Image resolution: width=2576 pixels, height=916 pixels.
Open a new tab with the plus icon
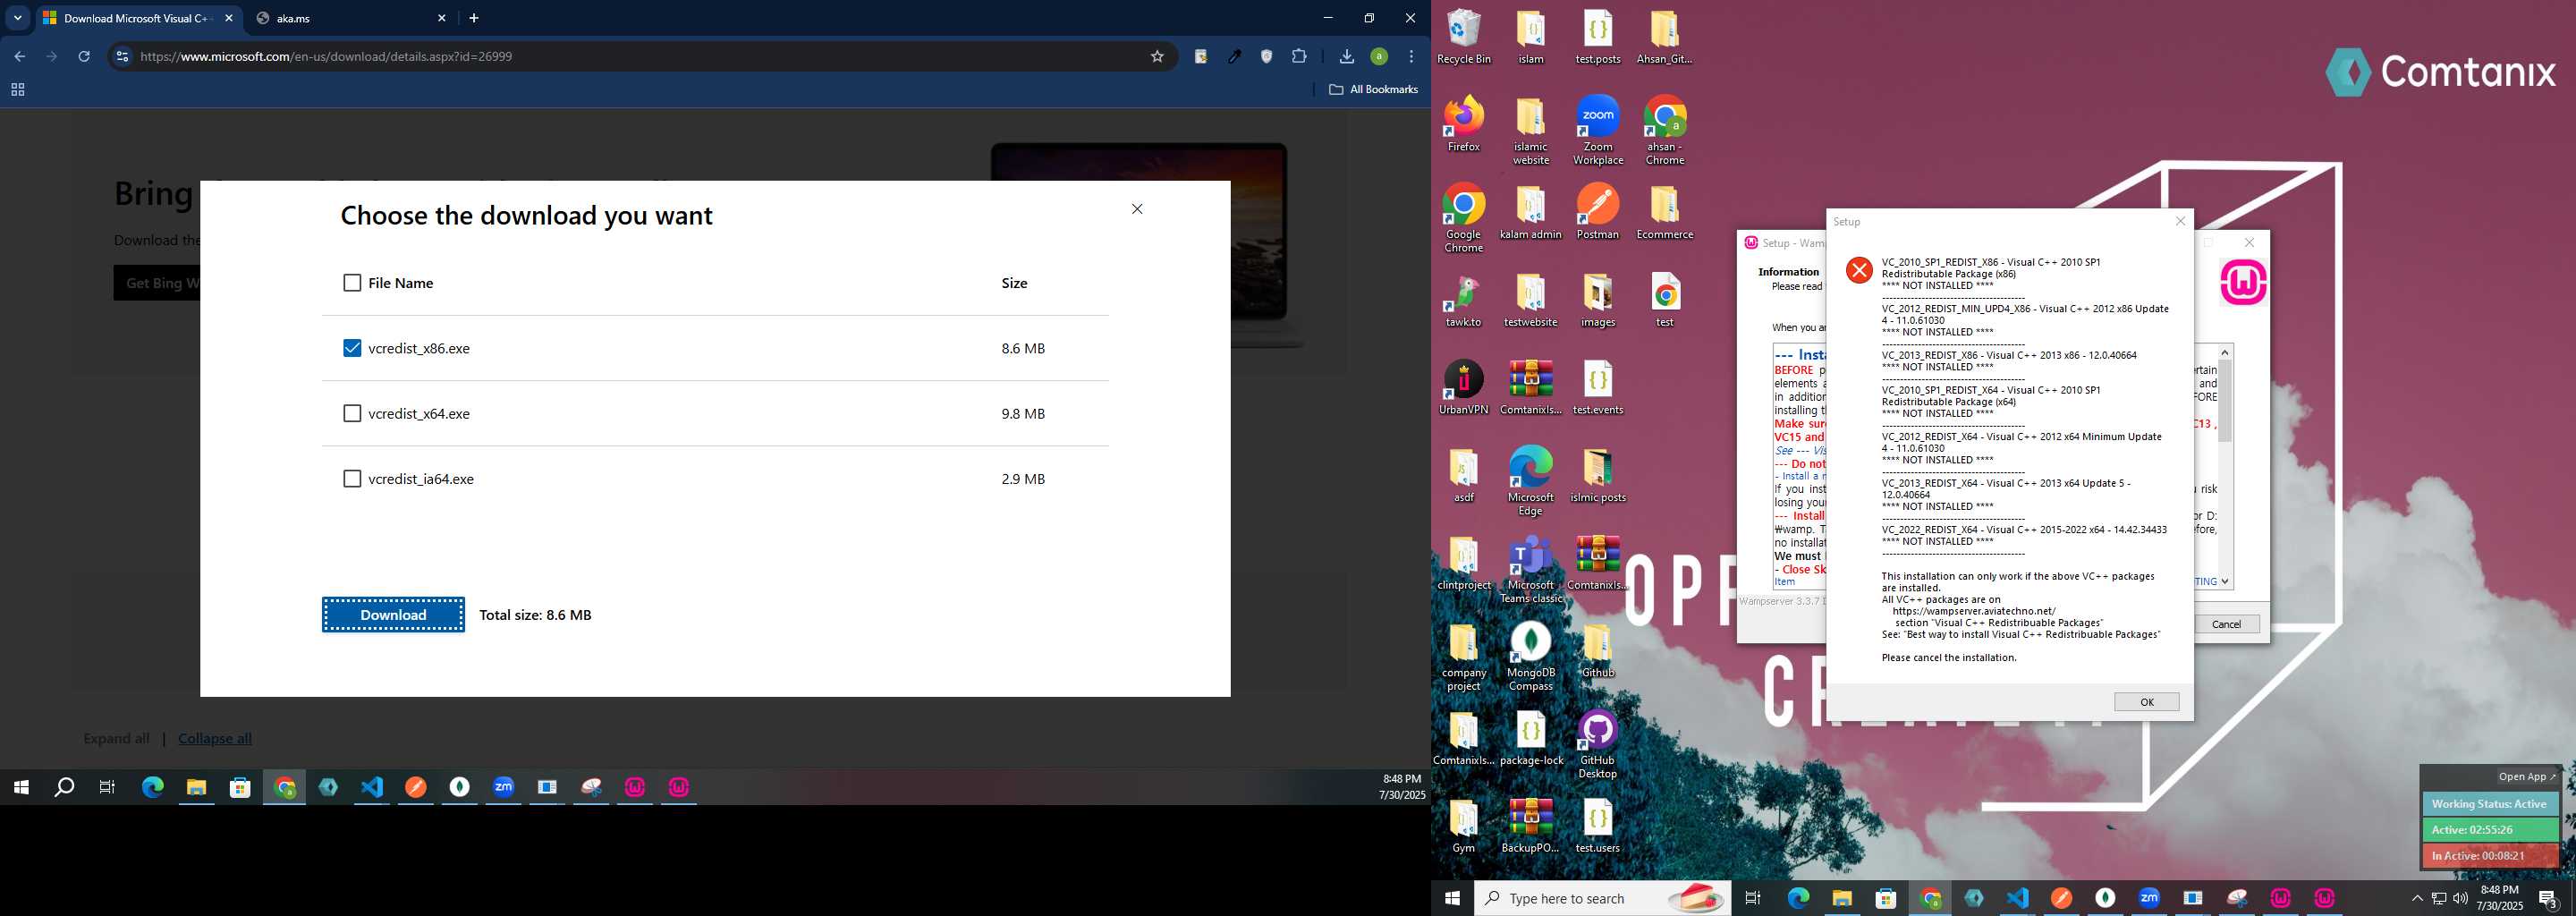click(474, 18)
